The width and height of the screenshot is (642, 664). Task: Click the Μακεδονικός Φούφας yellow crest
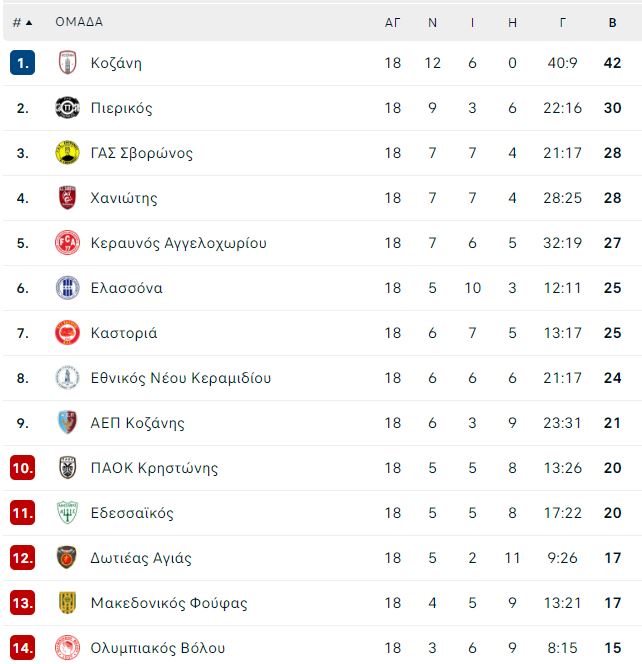pyautogui.click(x=67, y=603)
